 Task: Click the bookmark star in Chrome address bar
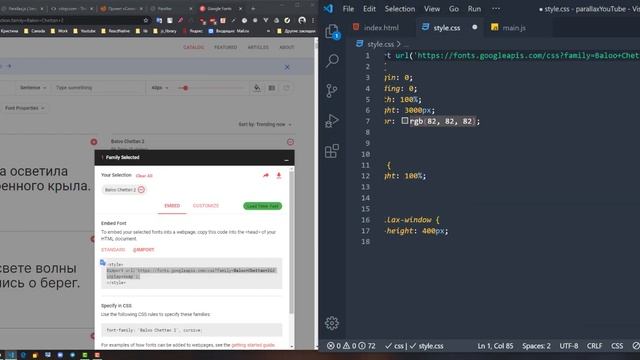coord(146,20)
